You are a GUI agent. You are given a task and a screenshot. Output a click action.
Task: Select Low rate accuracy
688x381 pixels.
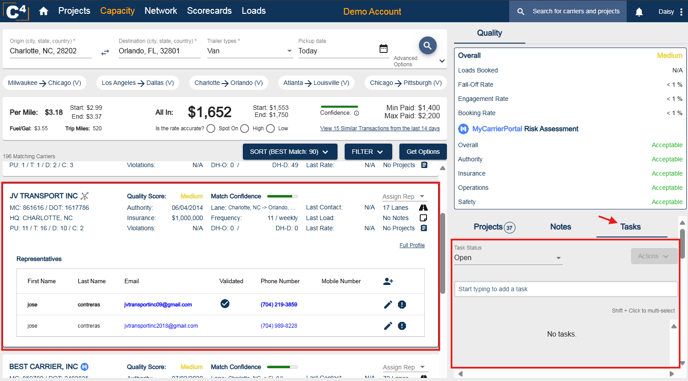[x=270, y=129]
